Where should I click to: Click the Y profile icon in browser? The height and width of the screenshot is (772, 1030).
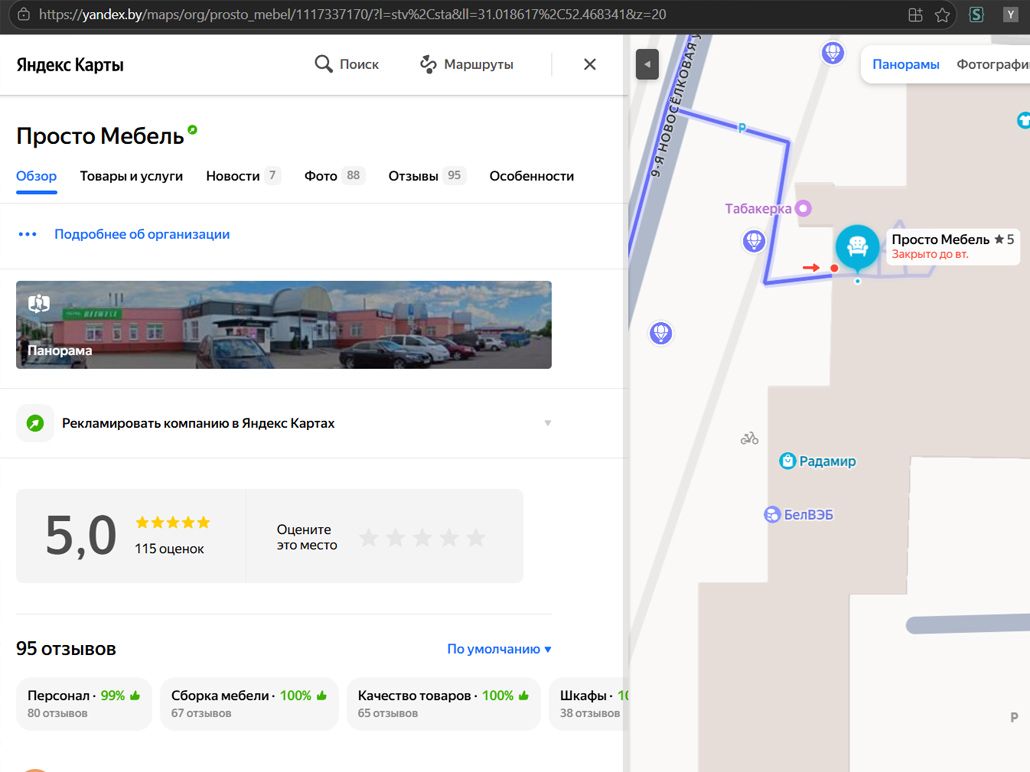point(1010,14)
